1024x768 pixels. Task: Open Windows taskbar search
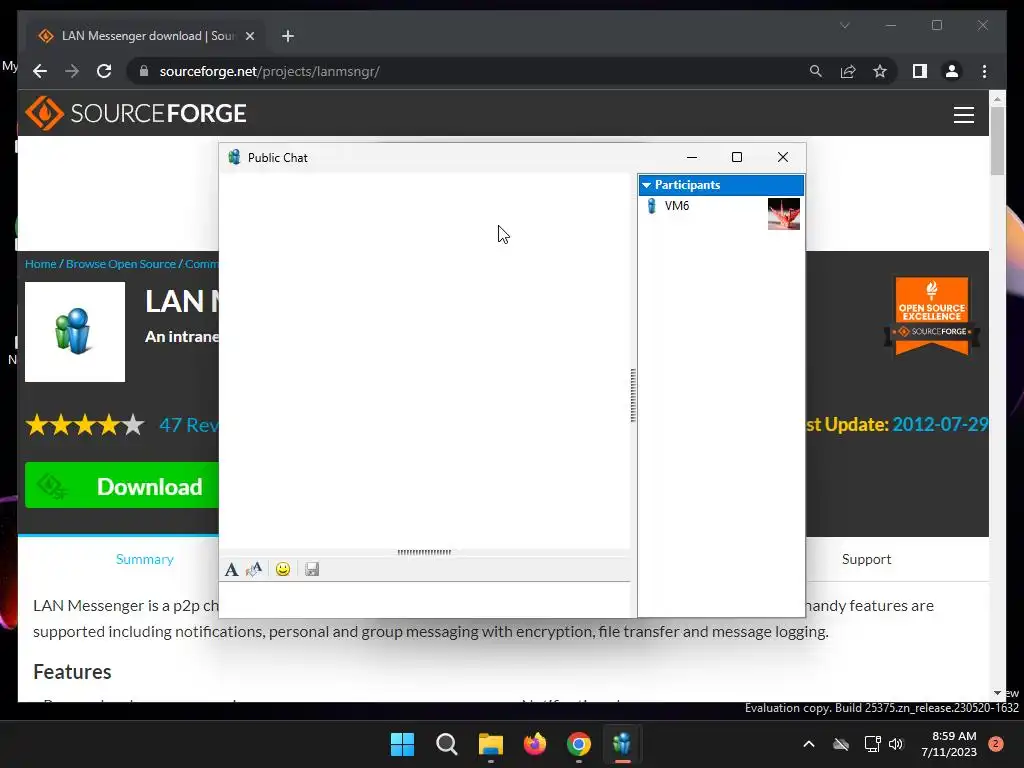[447, 744]
